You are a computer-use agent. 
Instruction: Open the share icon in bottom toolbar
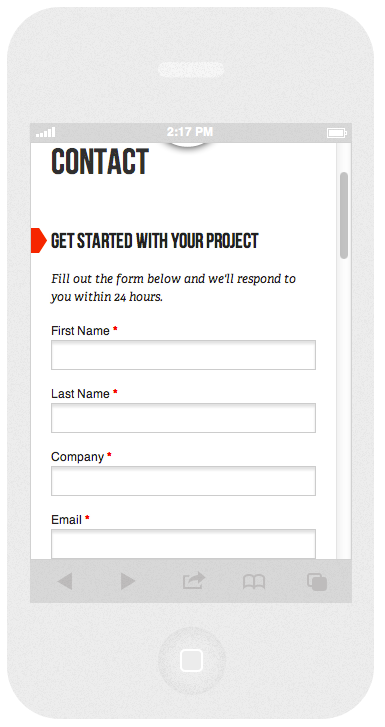194,580
